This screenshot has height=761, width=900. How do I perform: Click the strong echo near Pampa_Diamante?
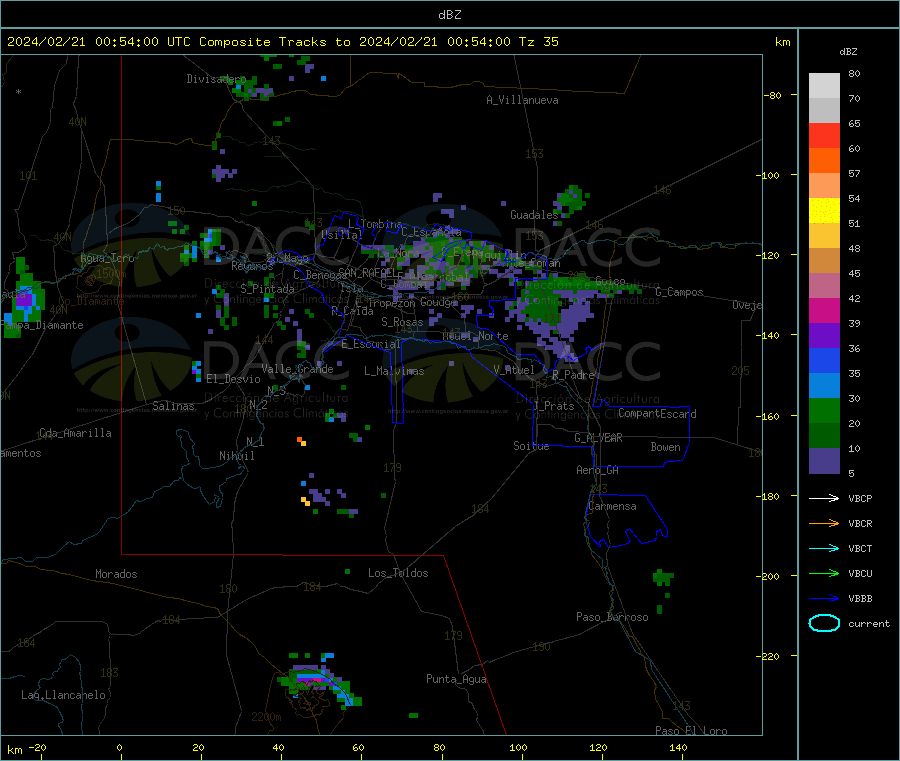[24, 300]
